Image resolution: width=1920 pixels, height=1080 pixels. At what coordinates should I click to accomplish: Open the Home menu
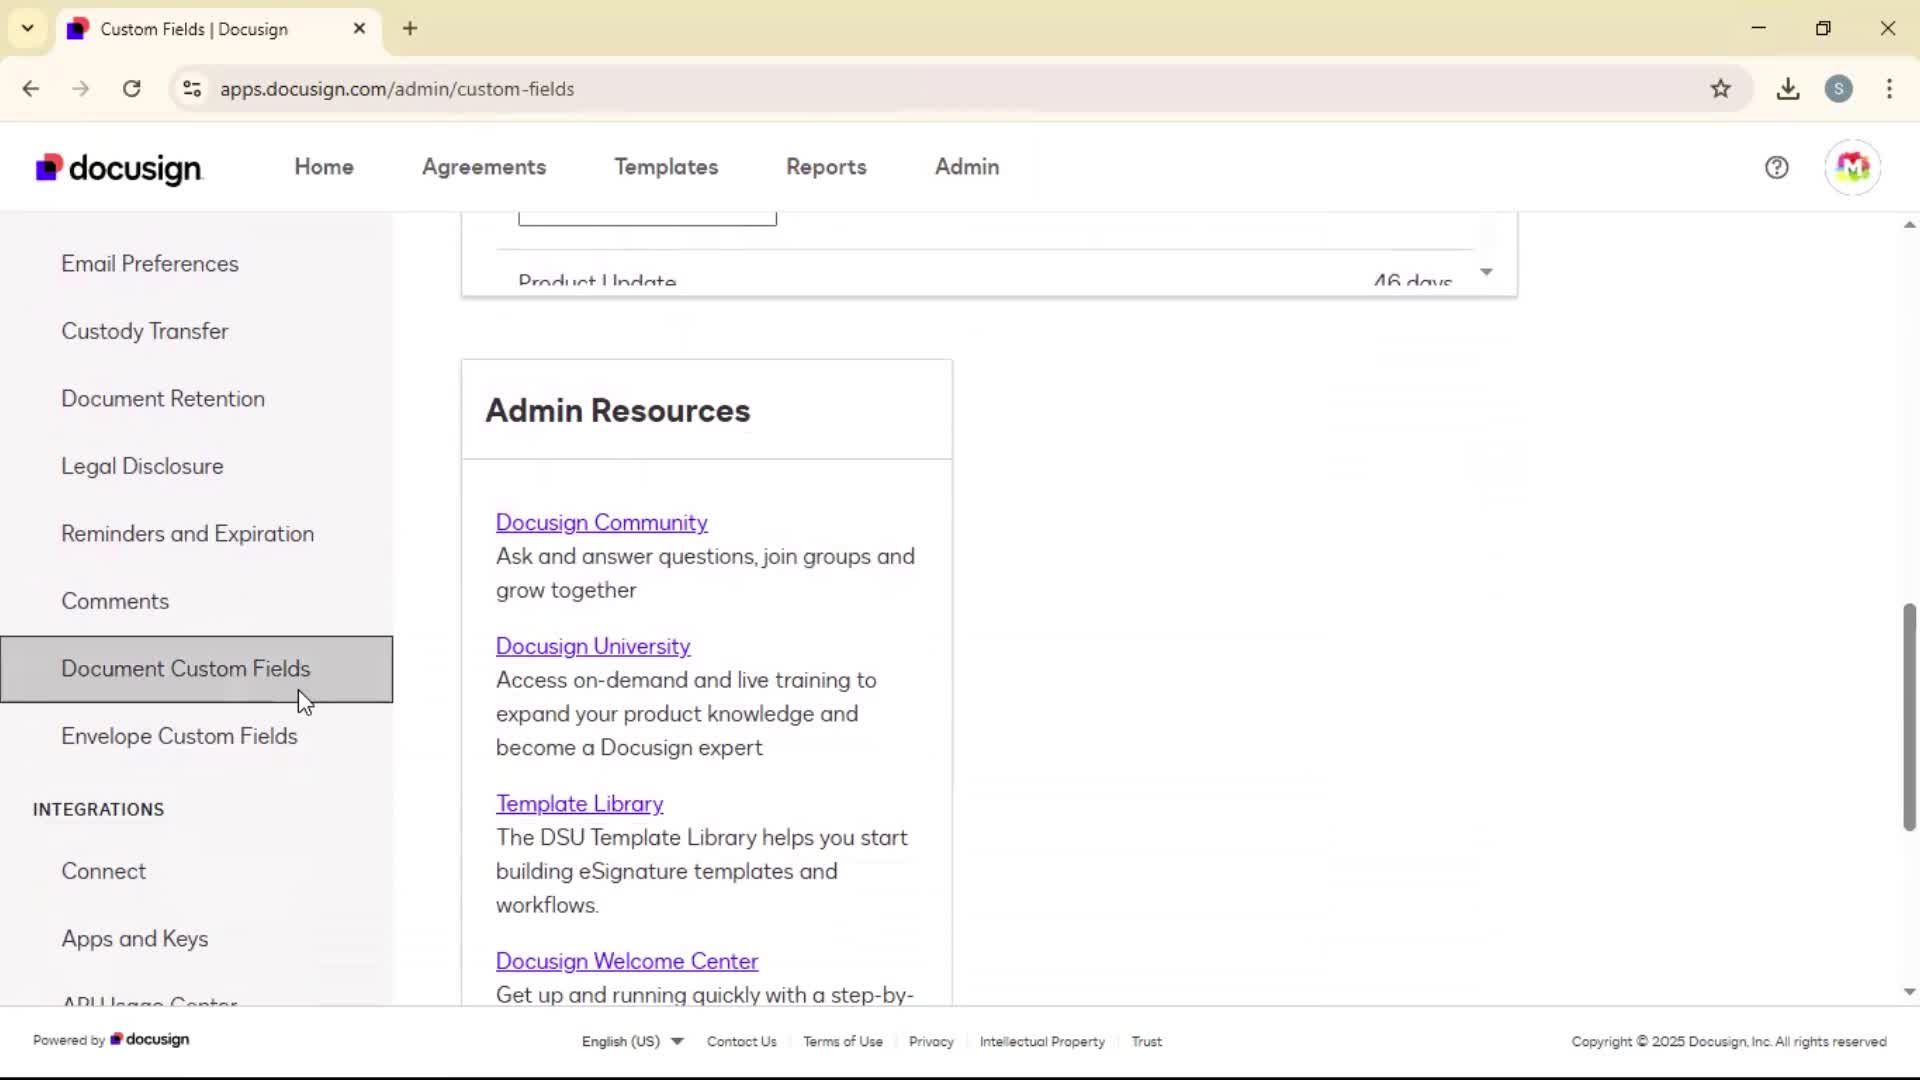point(324,167)
